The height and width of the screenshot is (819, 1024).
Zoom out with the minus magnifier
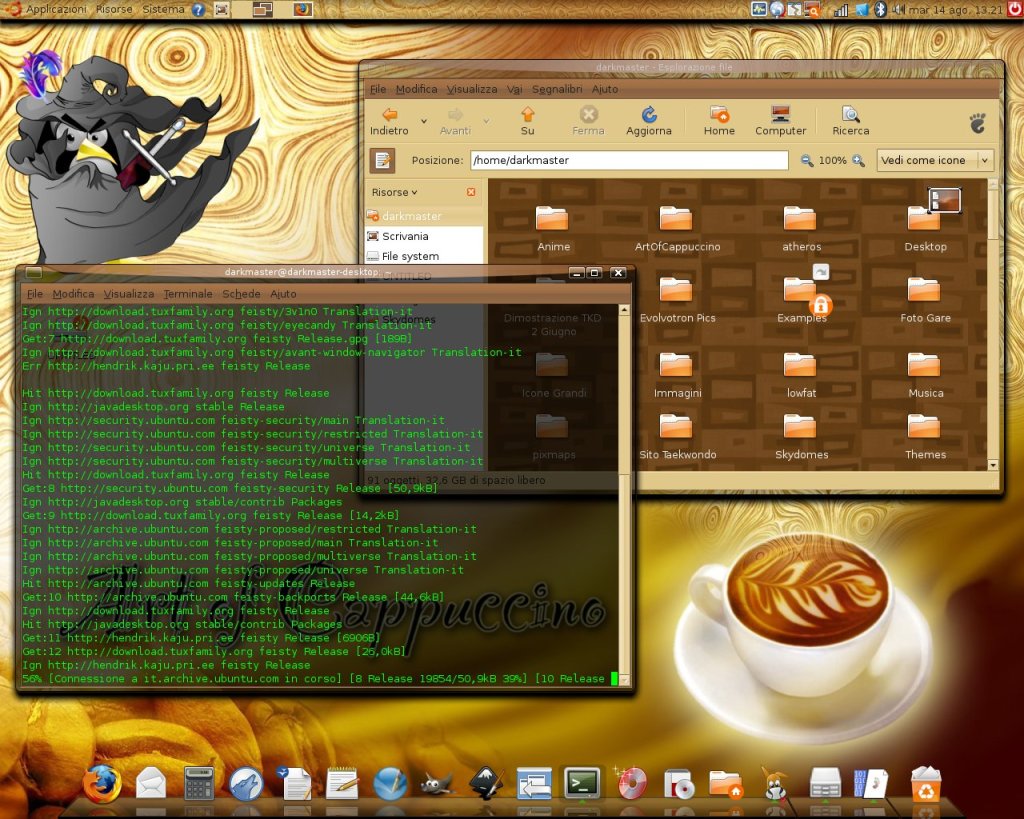click(x=807, y=160)
